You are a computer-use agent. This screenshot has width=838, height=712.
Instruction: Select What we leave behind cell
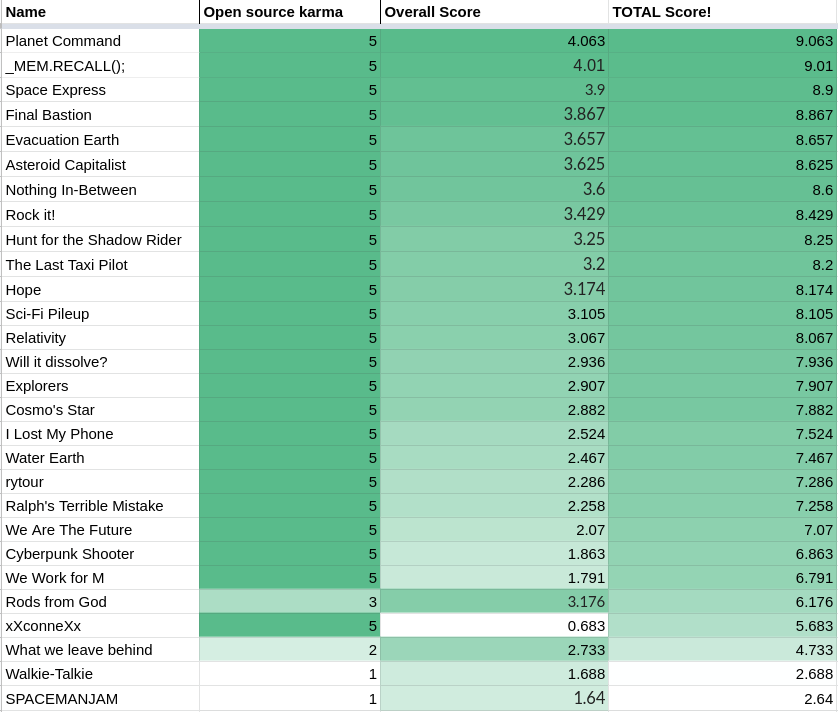coord(100,649)
